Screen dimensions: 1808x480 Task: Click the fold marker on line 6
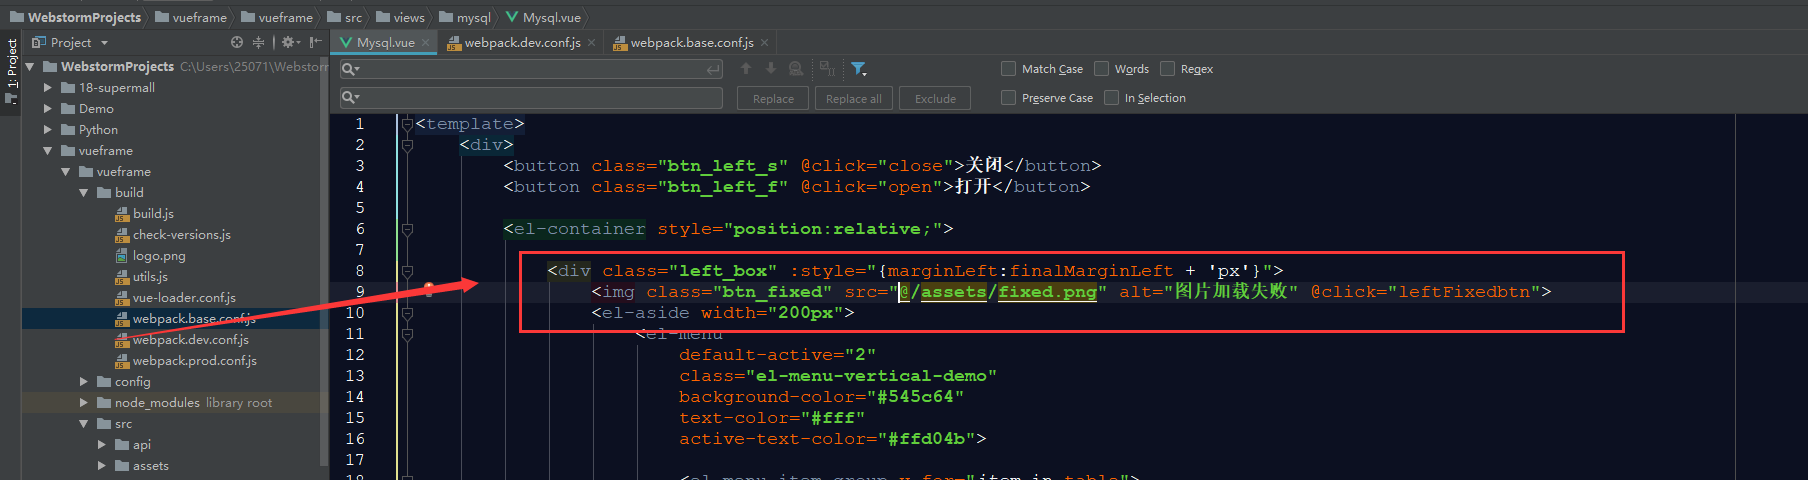[407, 229]
